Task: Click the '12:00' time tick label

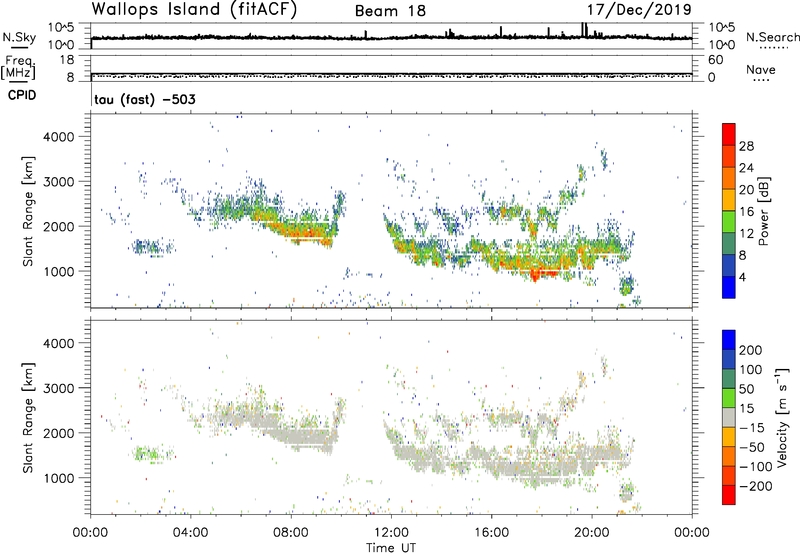Action: [x=391, y=533]
